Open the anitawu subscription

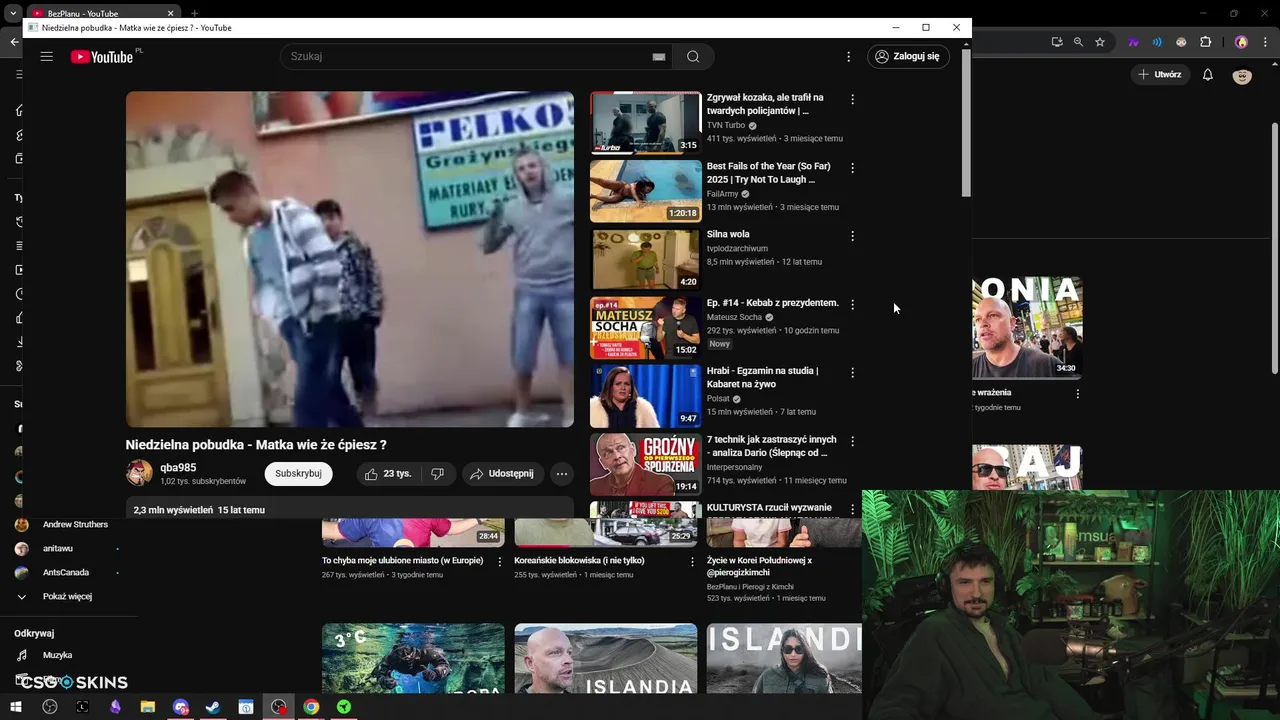57,549
